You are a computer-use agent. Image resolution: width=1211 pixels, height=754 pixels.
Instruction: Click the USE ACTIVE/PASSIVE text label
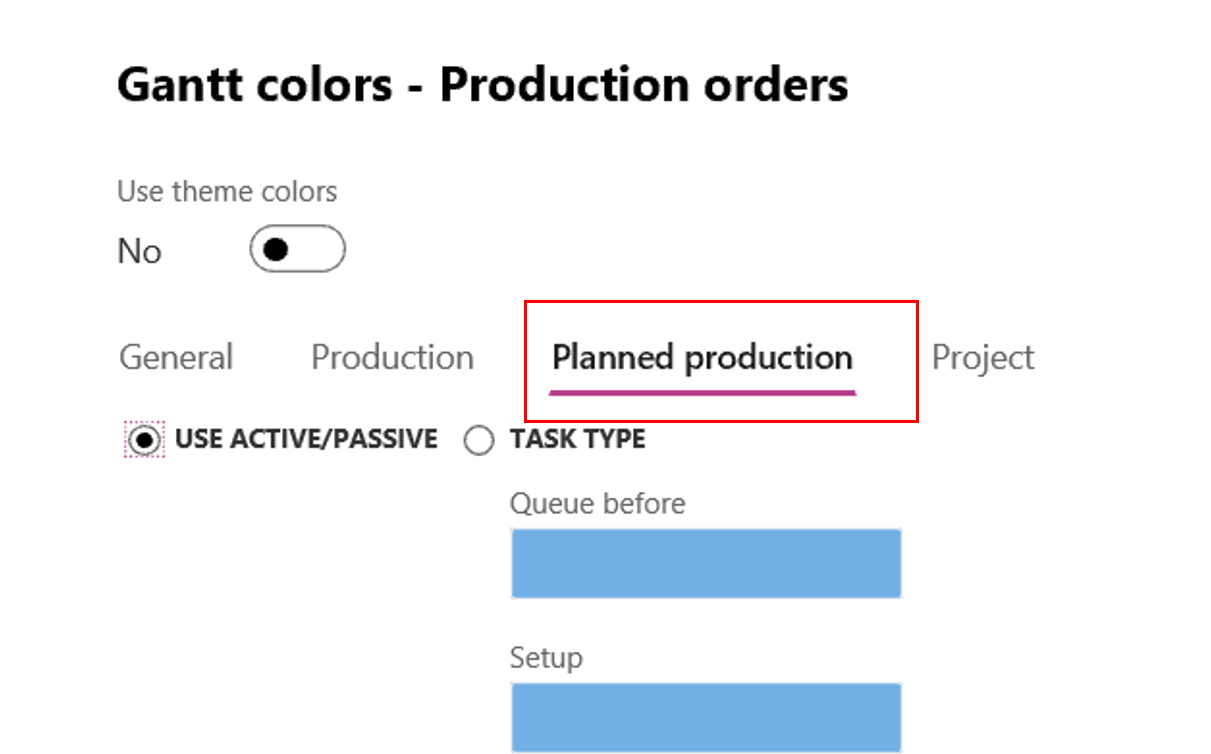point(305,438)
